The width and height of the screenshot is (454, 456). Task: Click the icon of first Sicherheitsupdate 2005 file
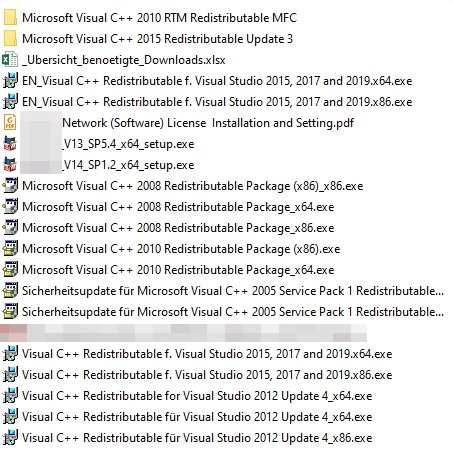pos(10,290)
